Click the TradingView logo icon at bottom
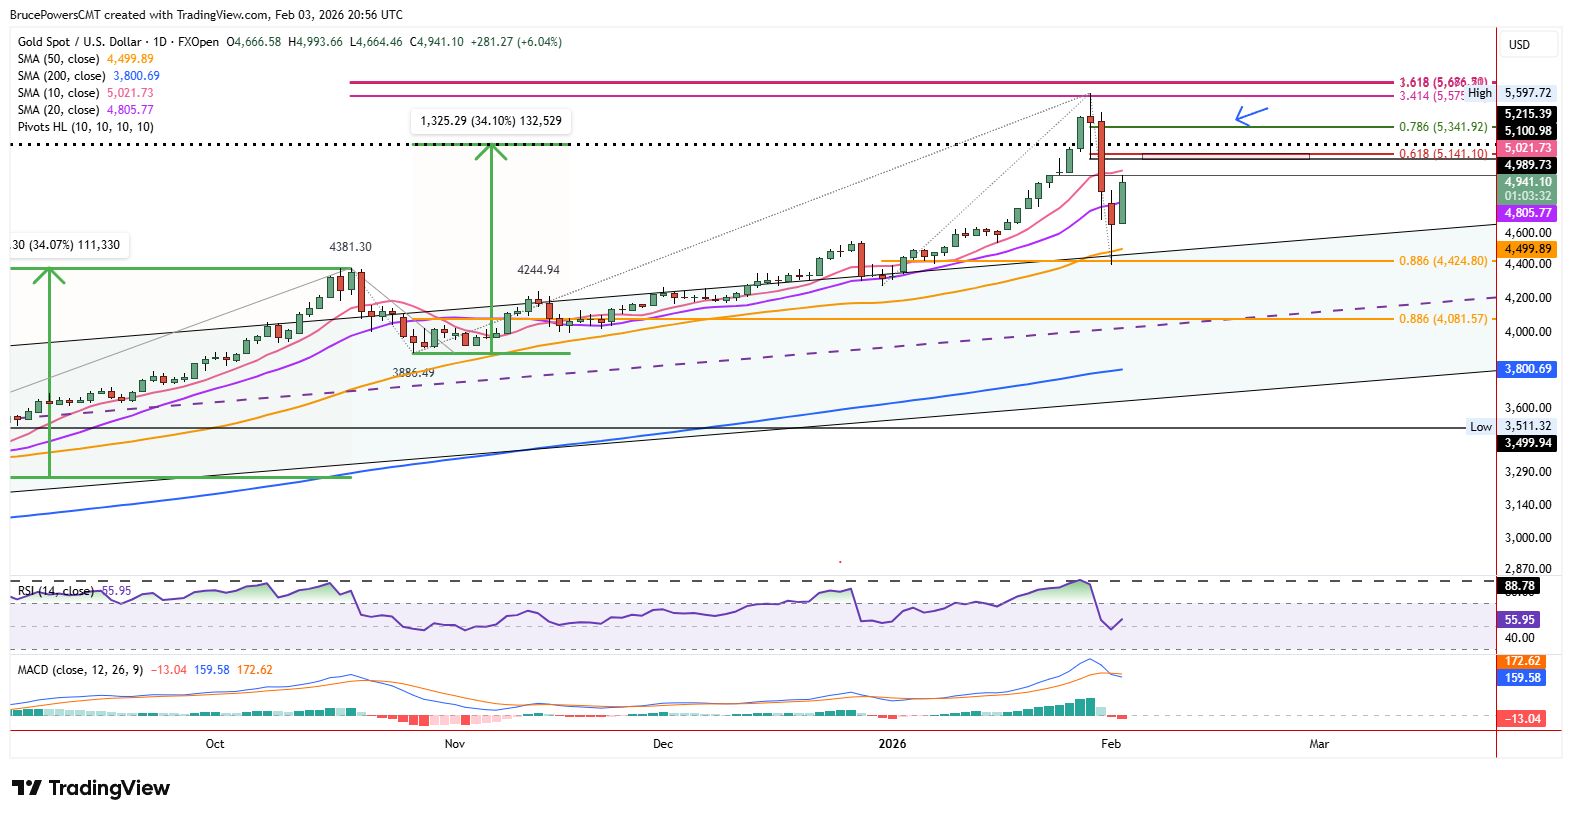This screenshot has height=818, width=1572. pyautogui.click(x=27, y=788)
